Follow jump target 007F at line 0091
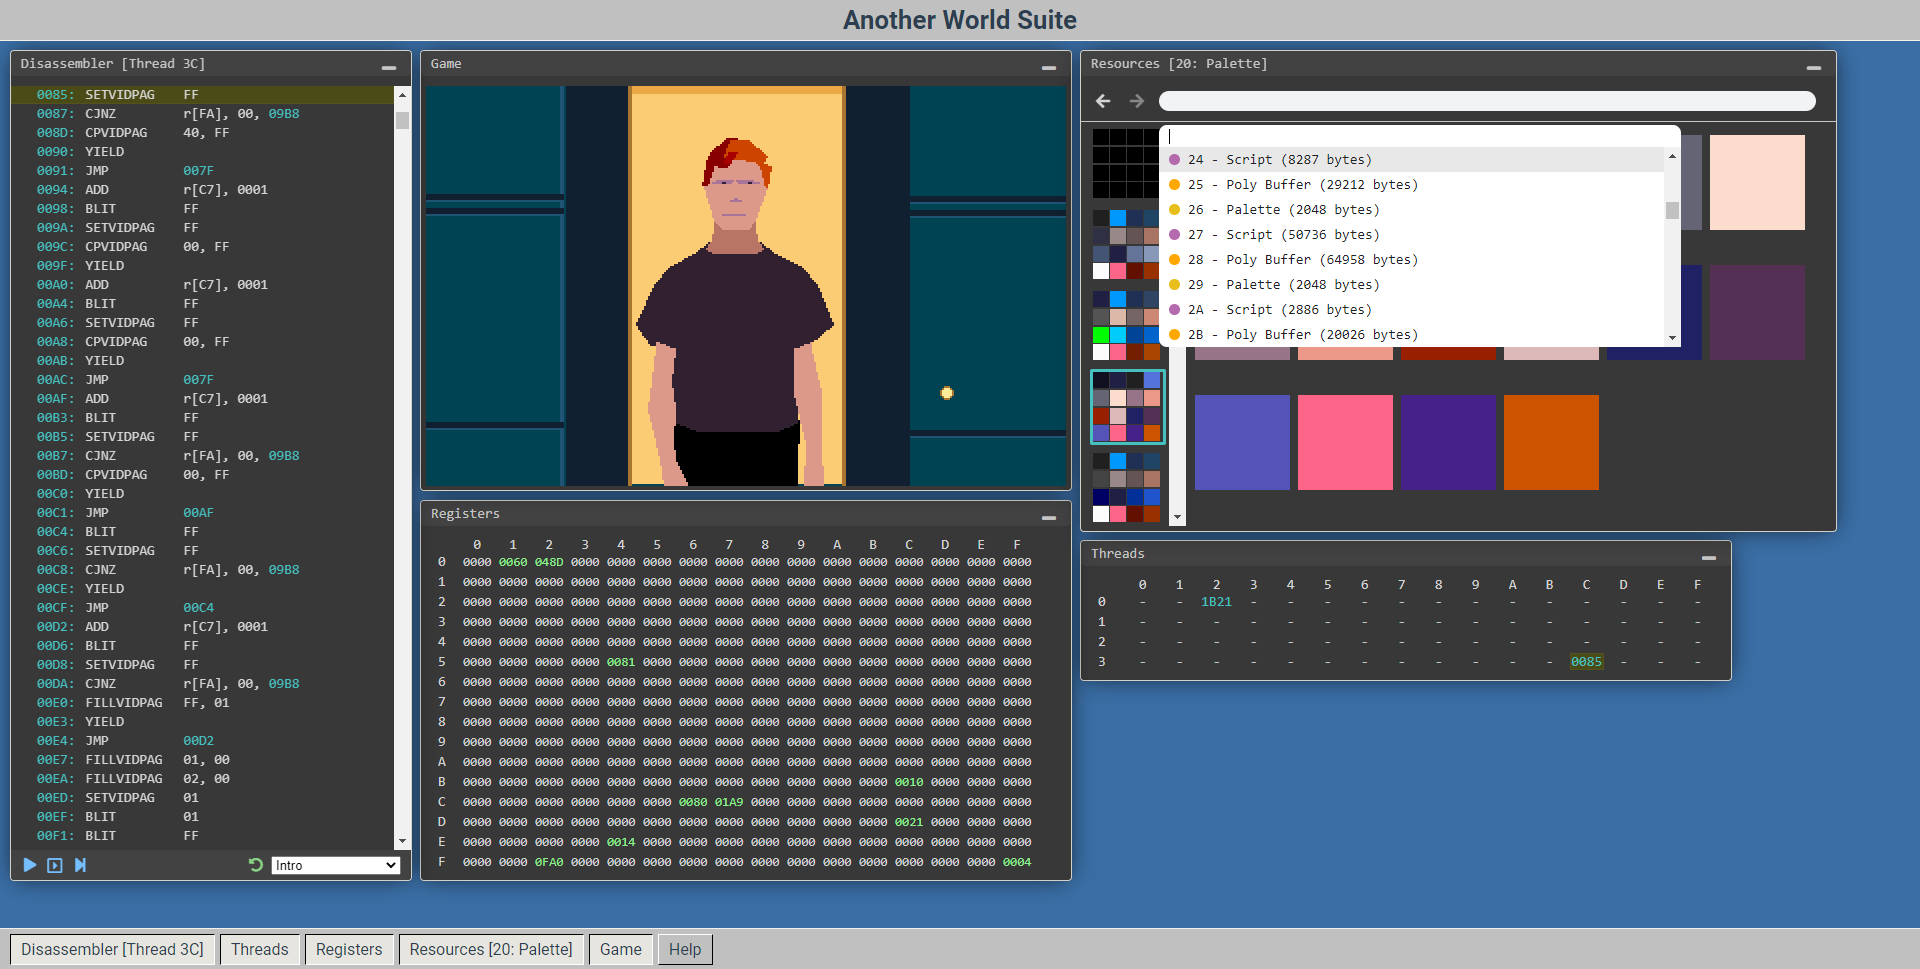Image resolution: width=1920 pixels, height=969 pixels. click(198, 171)
